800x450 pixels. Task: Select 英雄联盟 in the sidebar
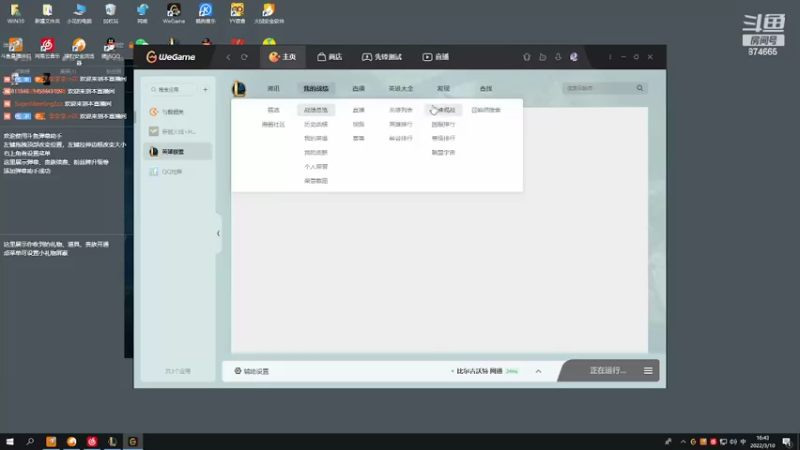click(x=178, y=152)
